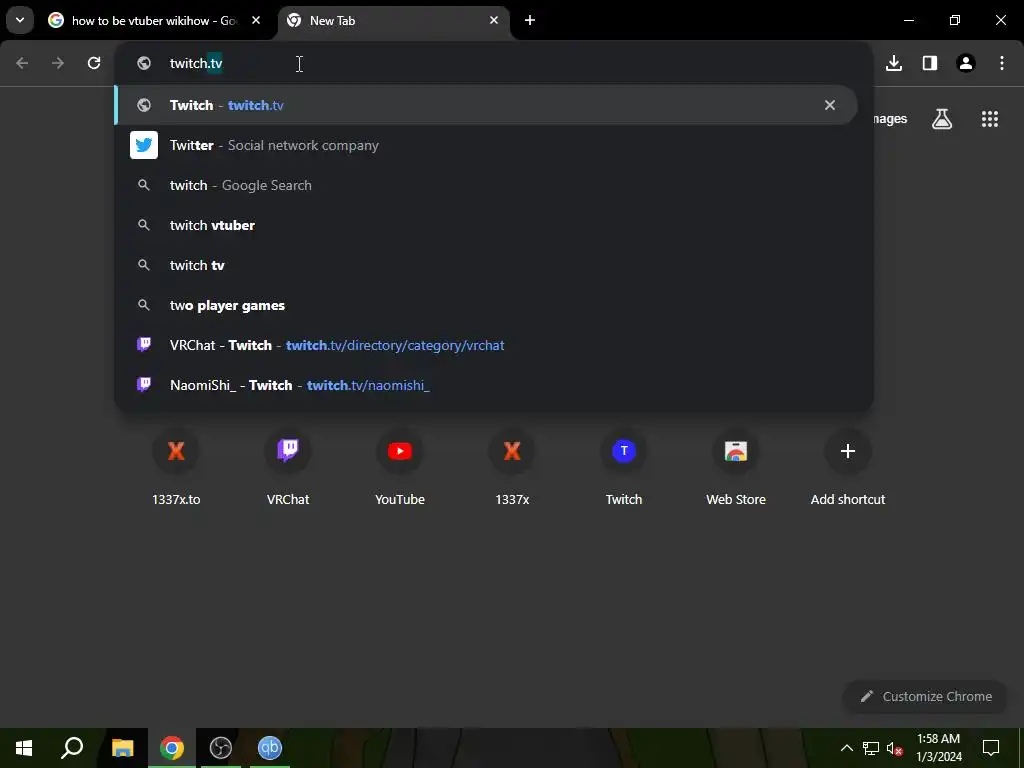Open the Search Labs flask icon
The width and height of the screenshot is (1024, 768).
click(942, 119)
